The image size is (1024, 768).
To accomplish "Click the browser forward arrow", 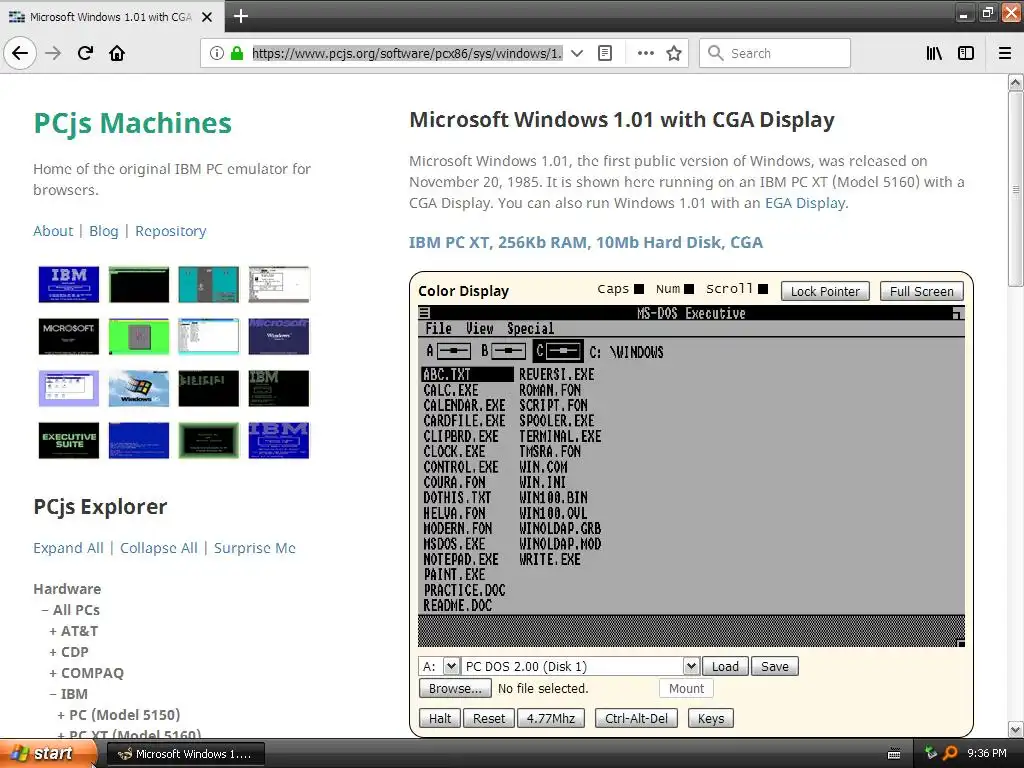I will pyautogui.click(x=54, y=53).
